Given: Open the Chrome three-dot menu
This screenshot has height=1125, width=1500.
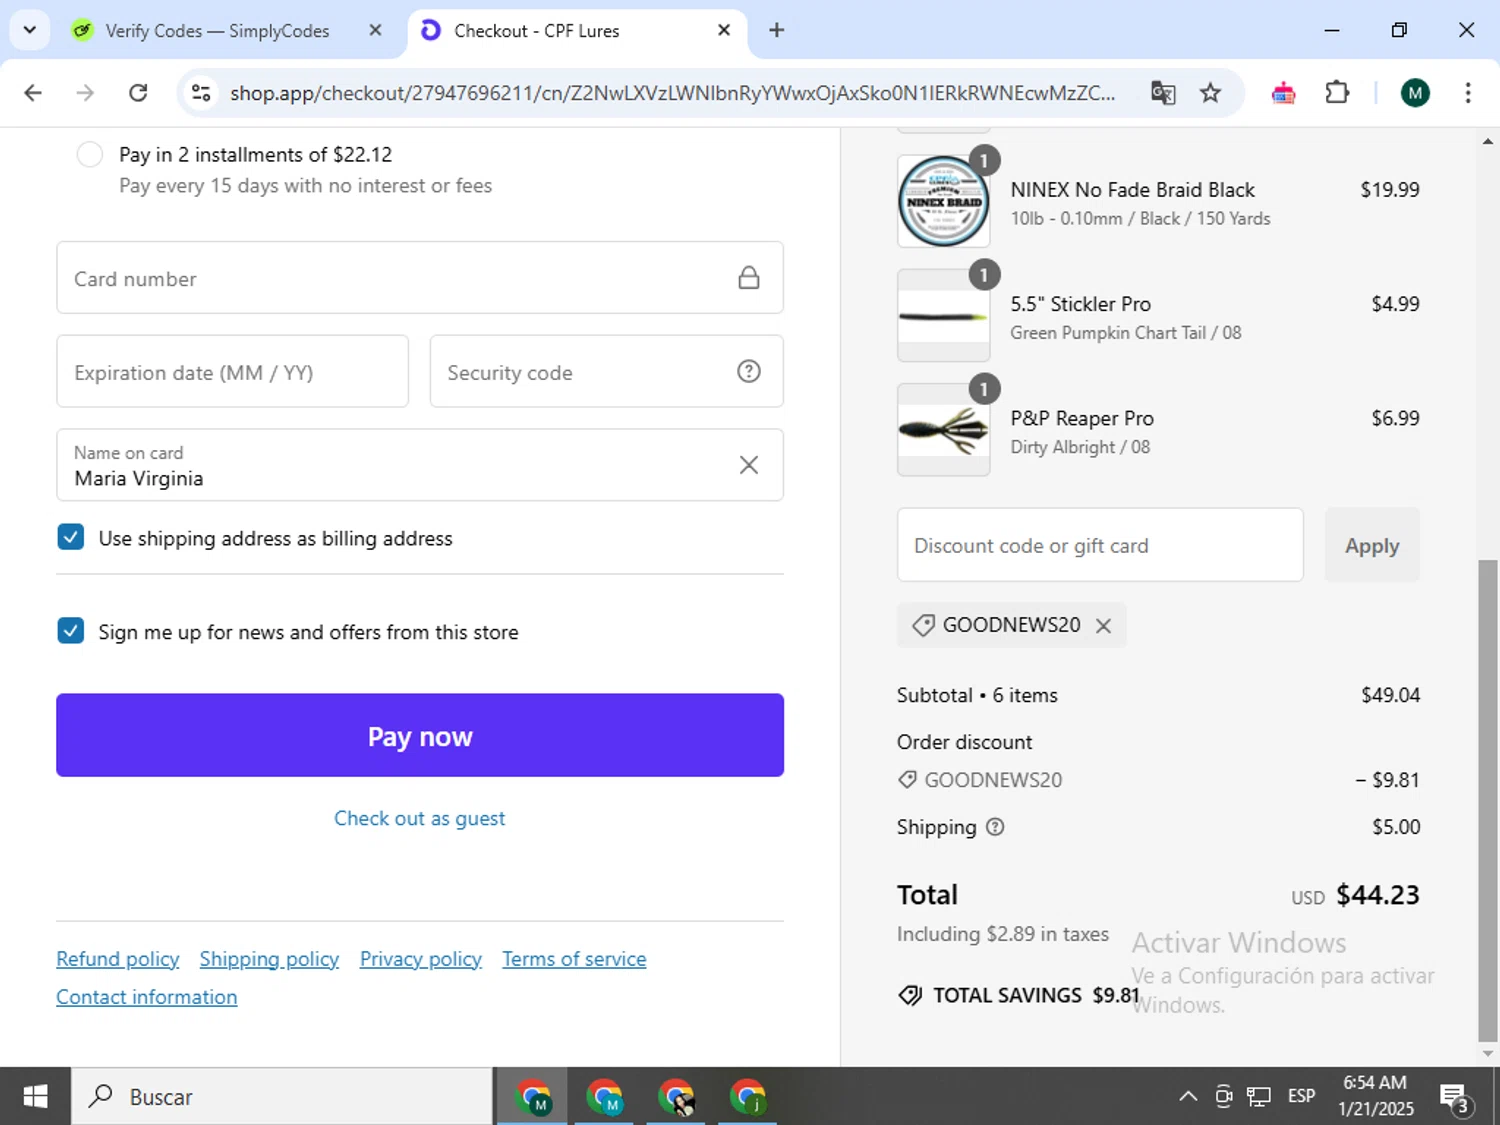Looking at the screenshot, I should pyautogui.click(x=1467, y=93).
